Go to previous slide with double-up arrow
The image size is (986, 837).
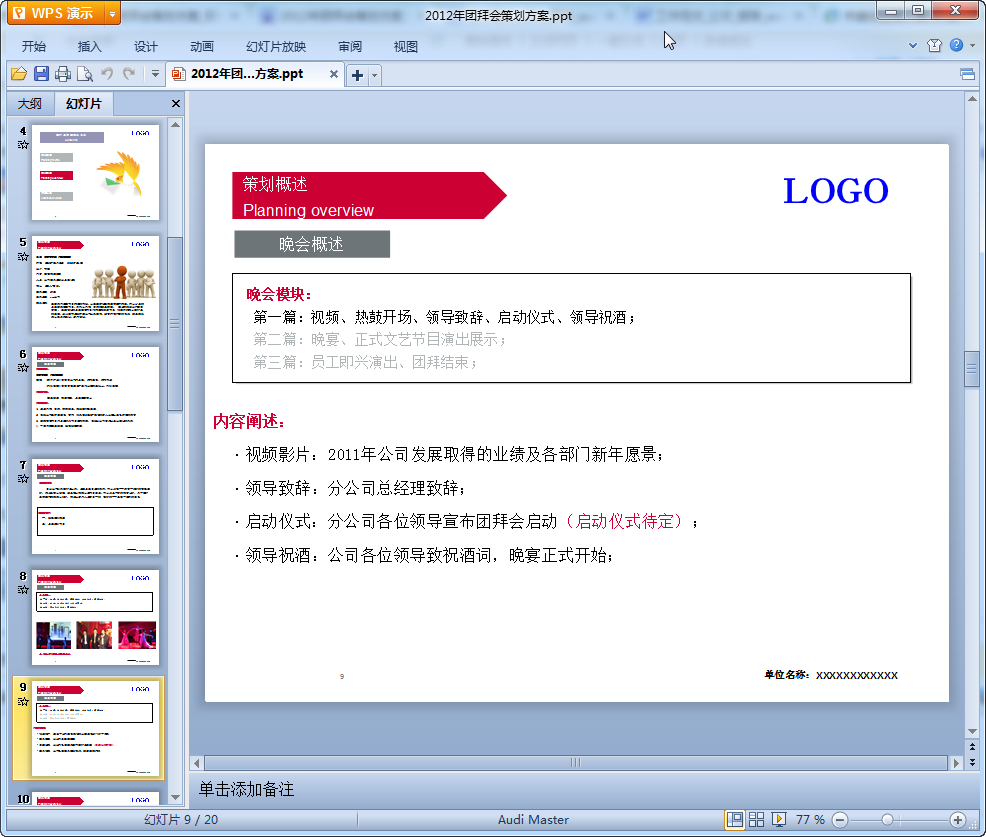[972, 747]
